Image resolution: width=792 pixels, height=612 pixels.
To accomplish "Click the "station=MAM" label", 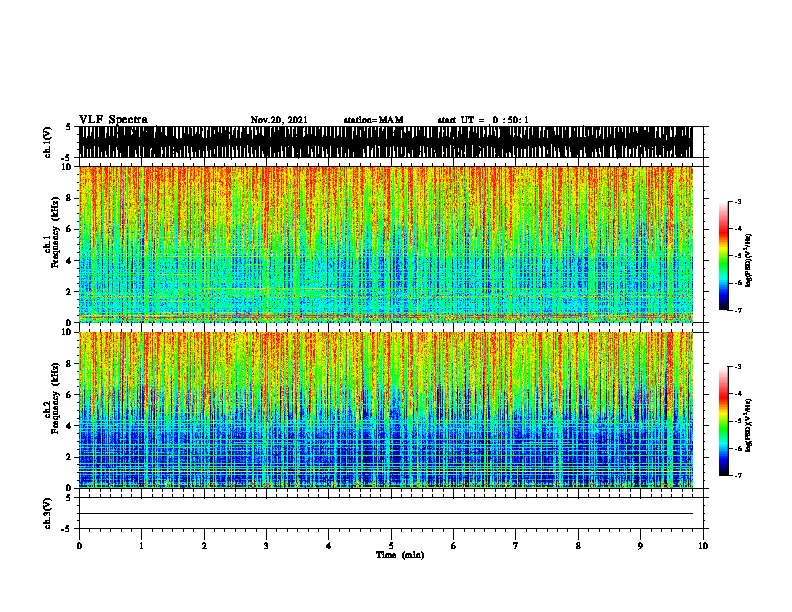I will coord(373,120).
